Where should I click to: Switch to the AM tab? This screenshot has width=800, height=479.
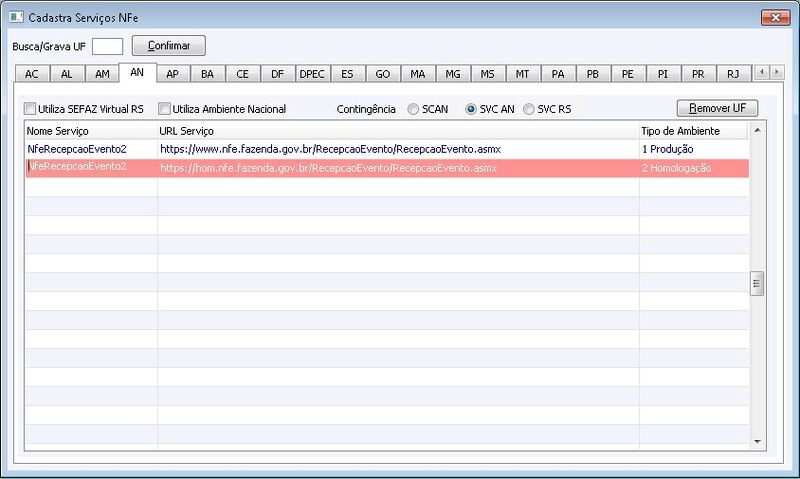tap(102, 74)
